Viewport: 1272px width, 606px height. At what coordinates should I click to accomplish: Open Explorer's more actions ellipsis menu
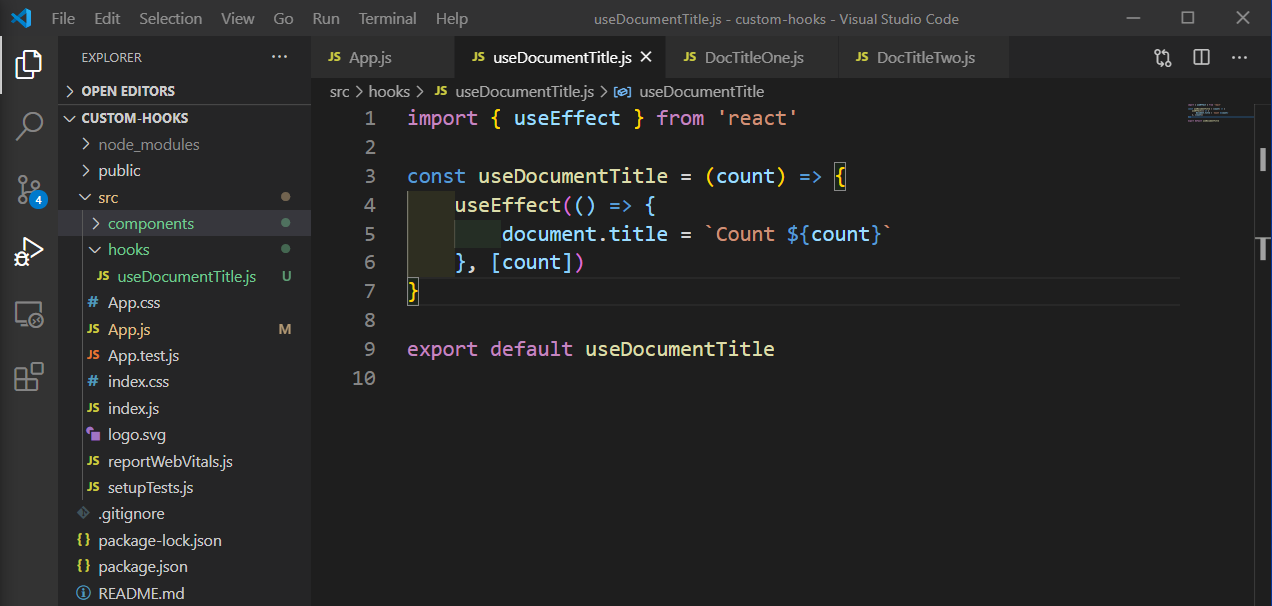click(x=280, y=57)
